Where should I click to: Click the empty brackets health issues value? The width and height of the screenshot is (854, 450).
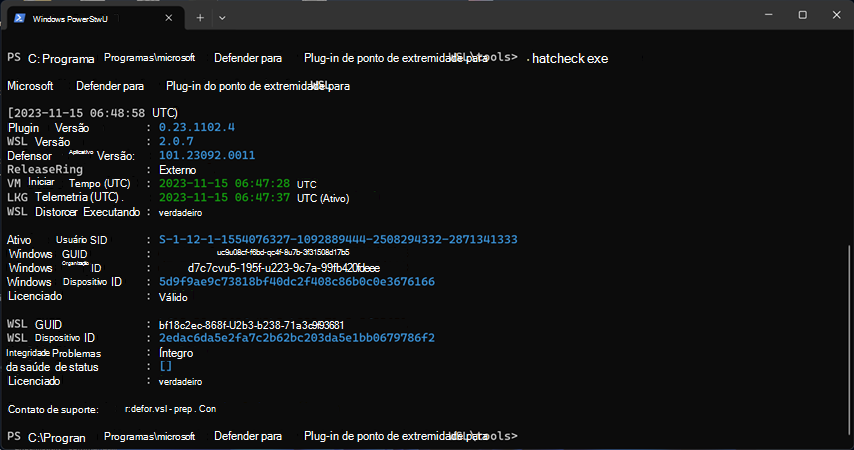point(166,367)
